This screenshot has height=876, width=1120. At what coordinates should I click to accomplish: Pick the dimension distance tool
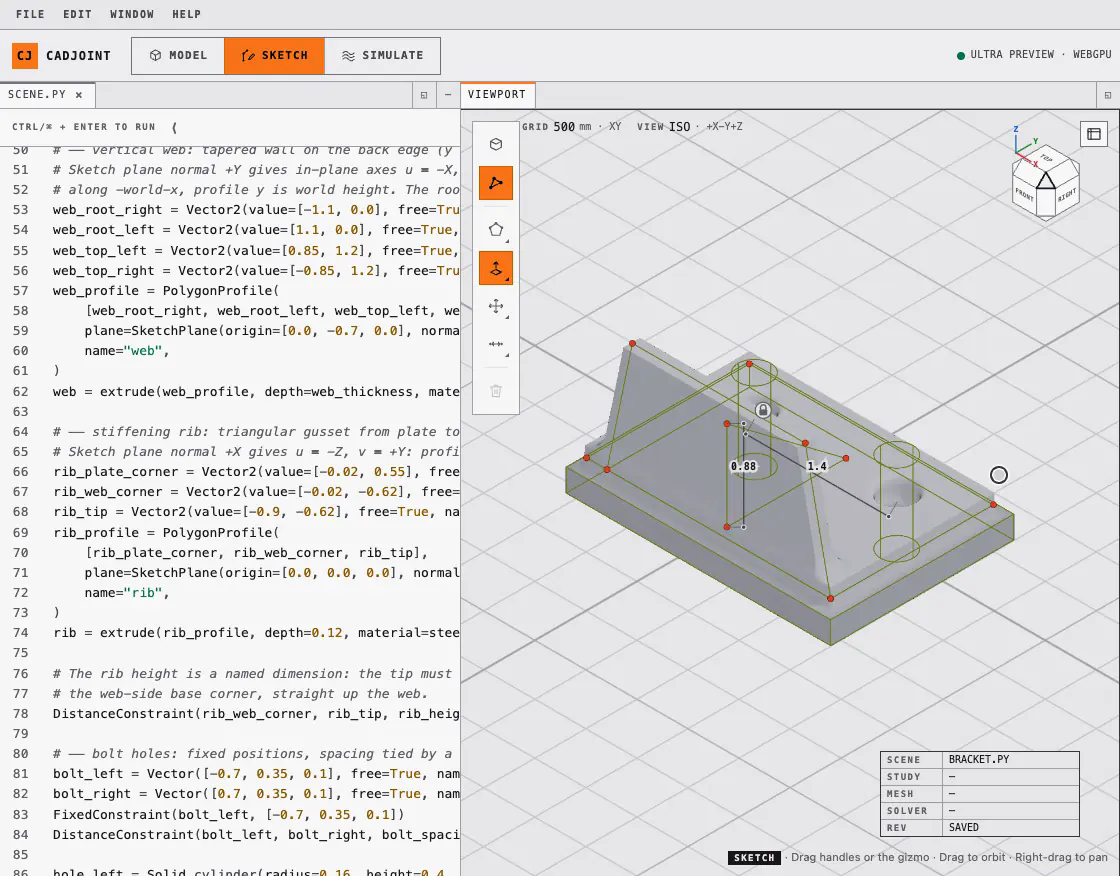pos(496,344)
